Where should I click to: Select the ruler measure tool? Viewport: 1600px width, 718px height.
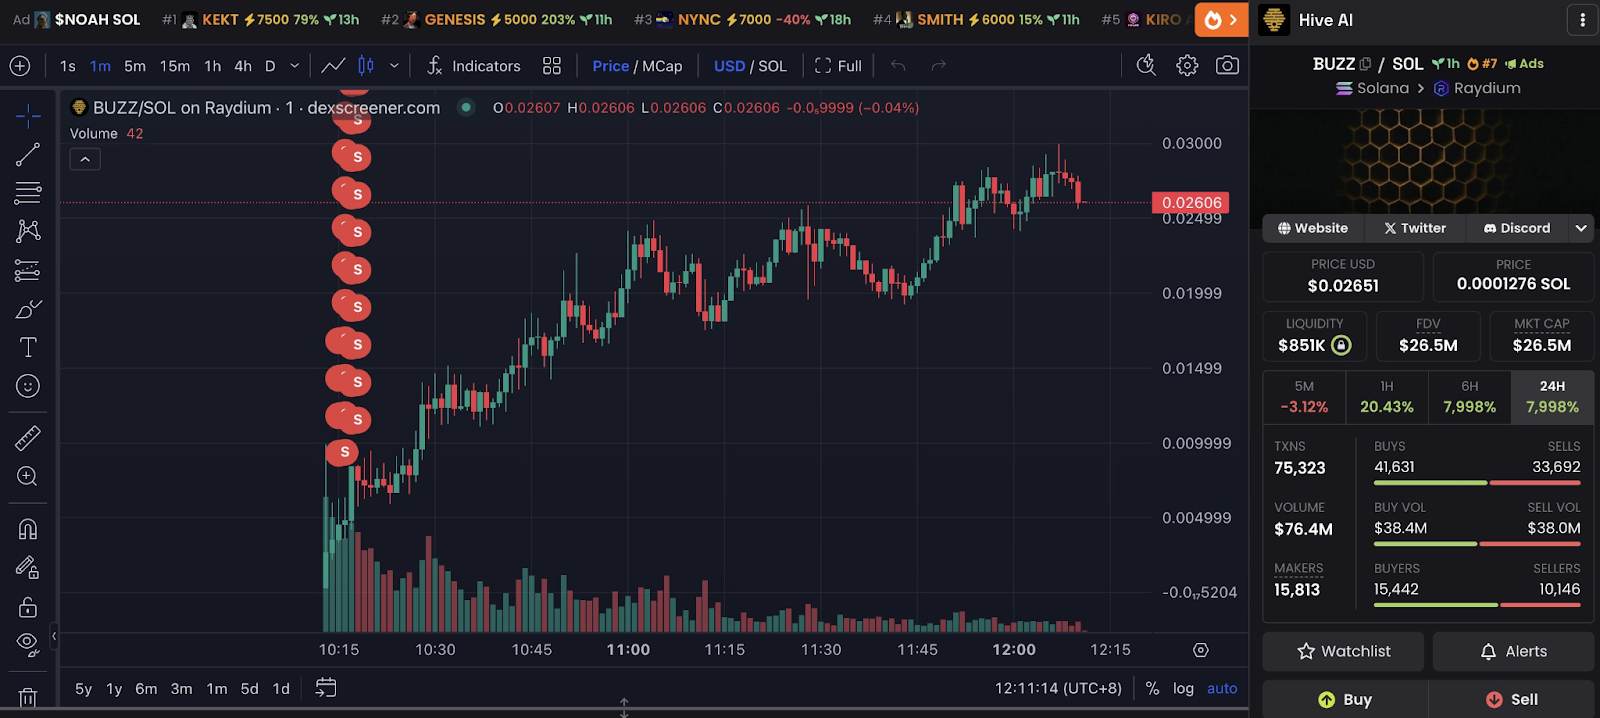tap(28, 437)
